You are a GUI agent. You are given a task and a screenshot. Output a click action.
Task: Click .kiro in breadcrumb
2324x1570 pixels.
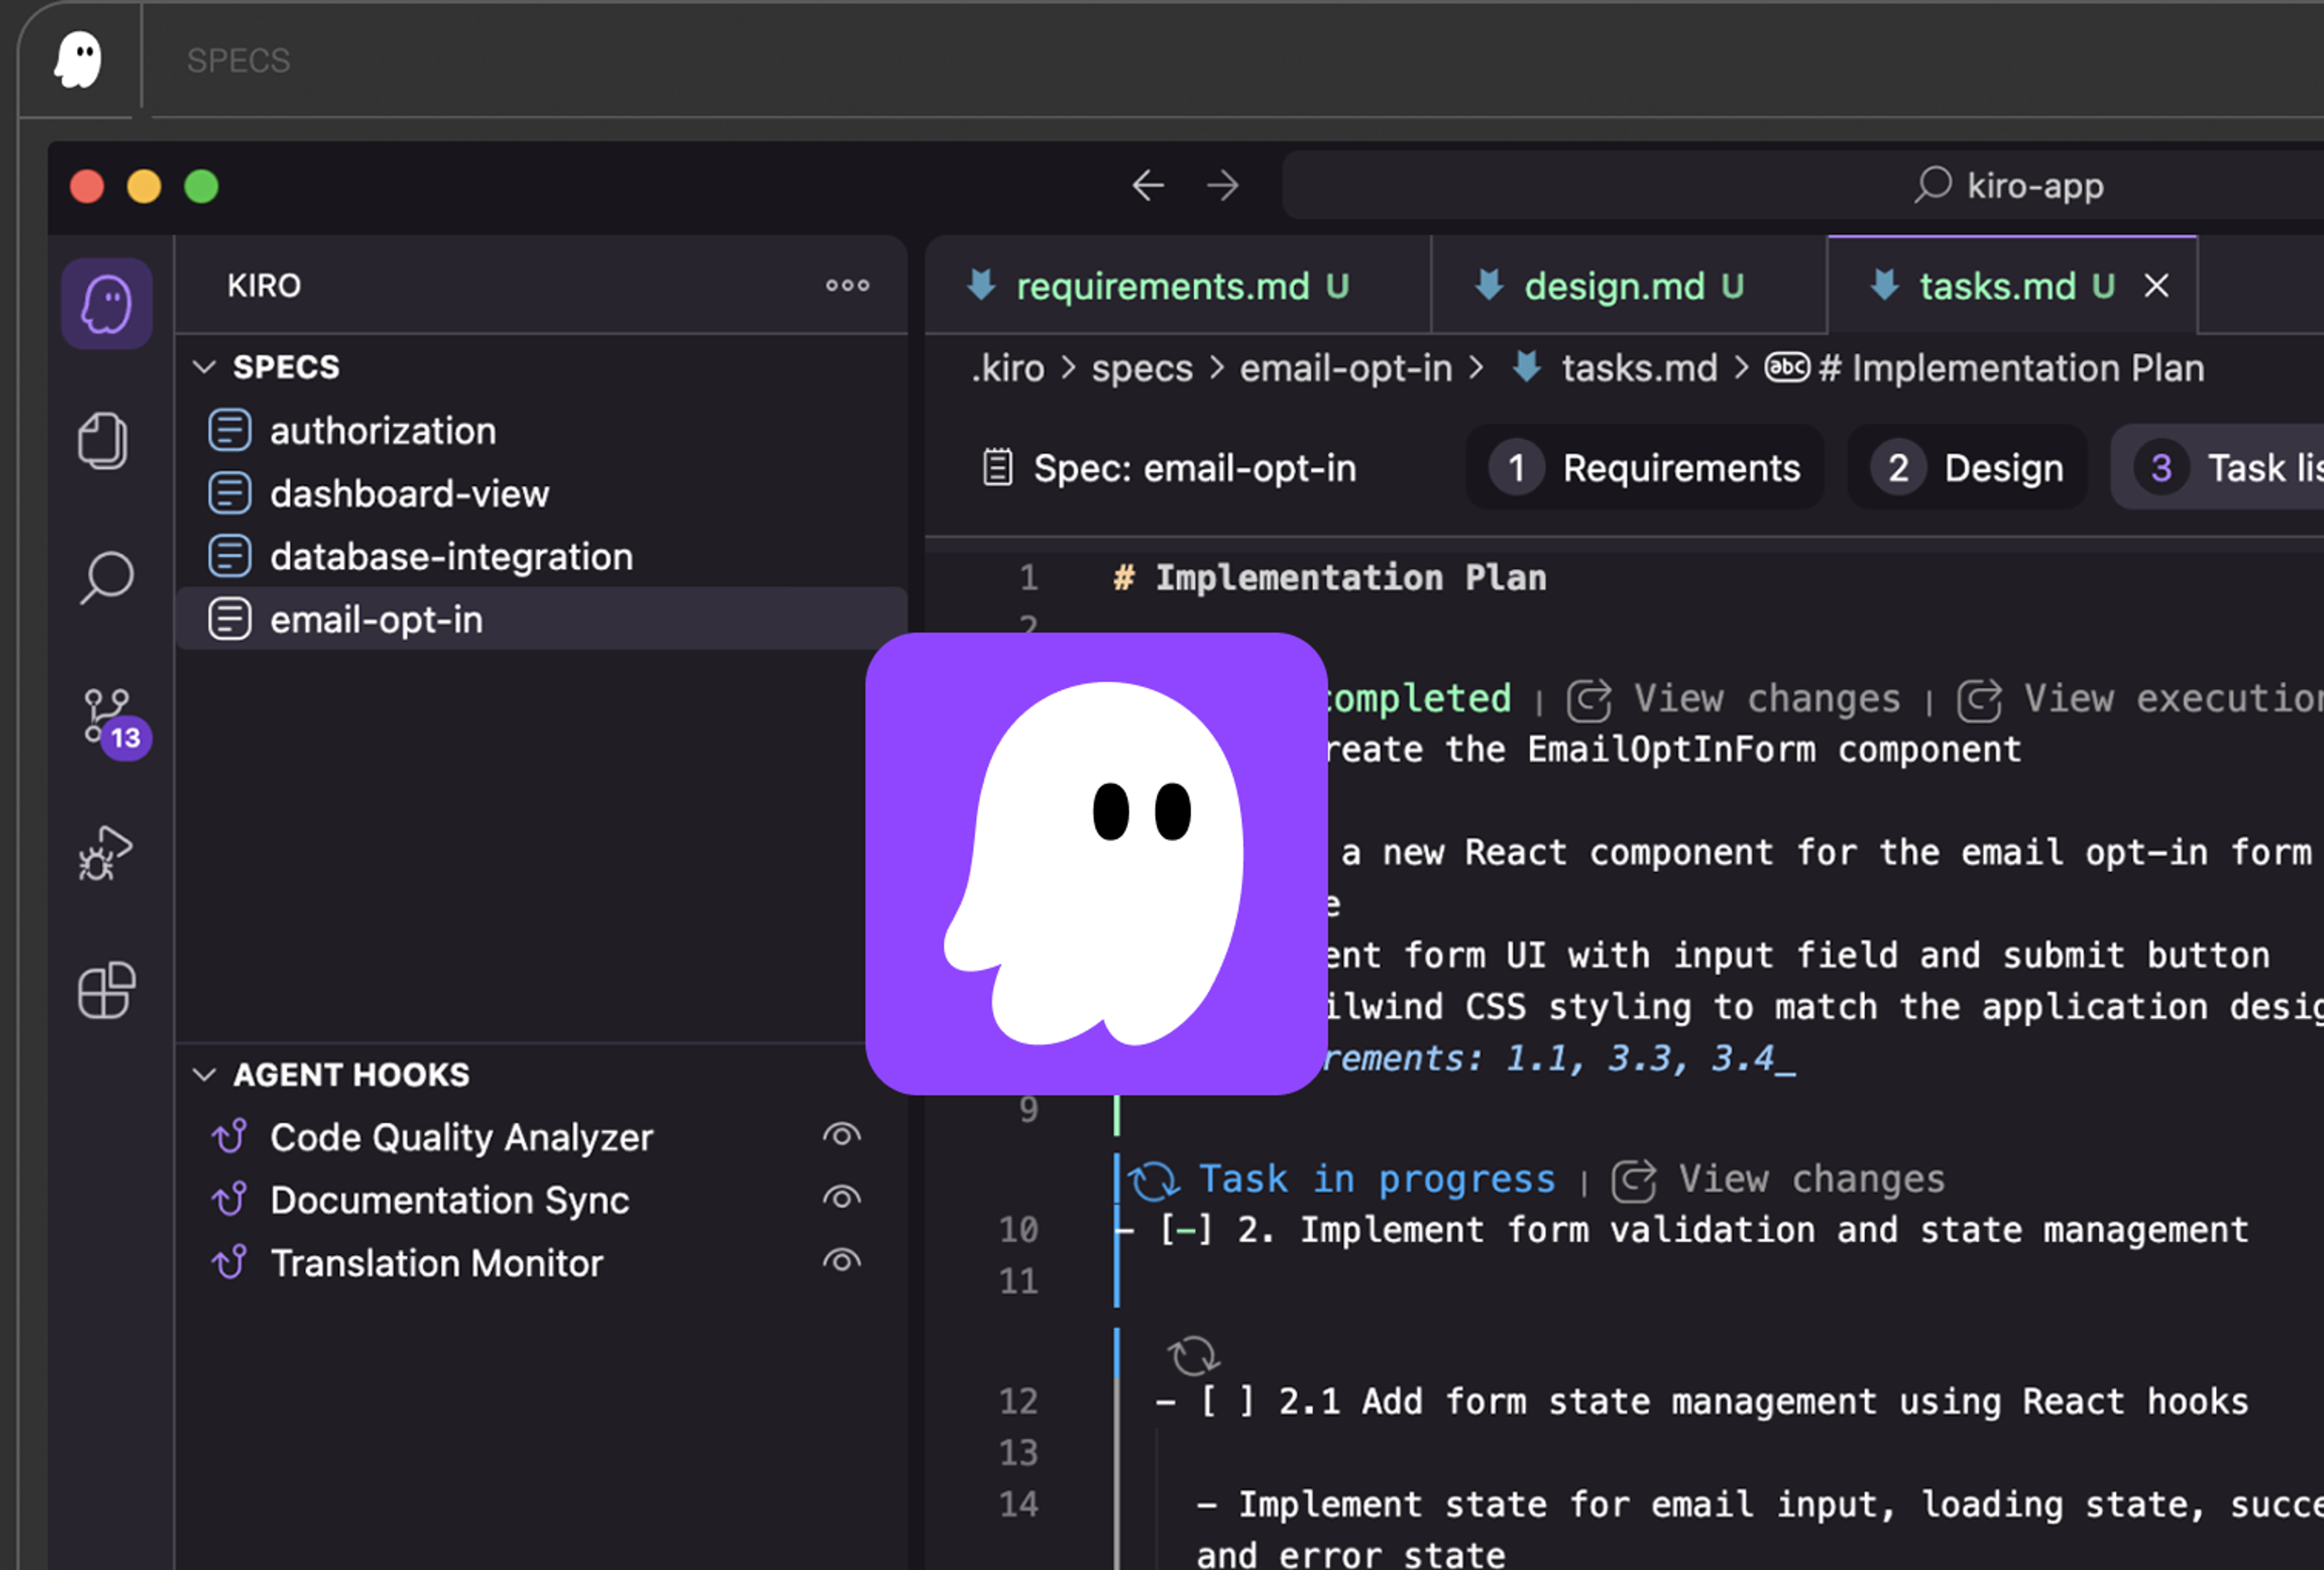1008,368
